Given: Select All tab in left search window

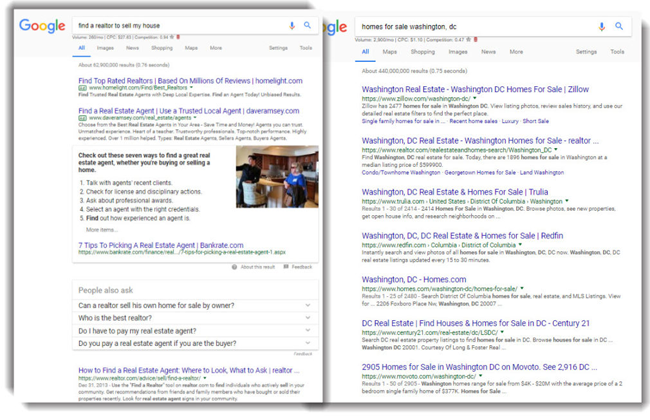Looking at the screenshot, I should tap(82, 48).
